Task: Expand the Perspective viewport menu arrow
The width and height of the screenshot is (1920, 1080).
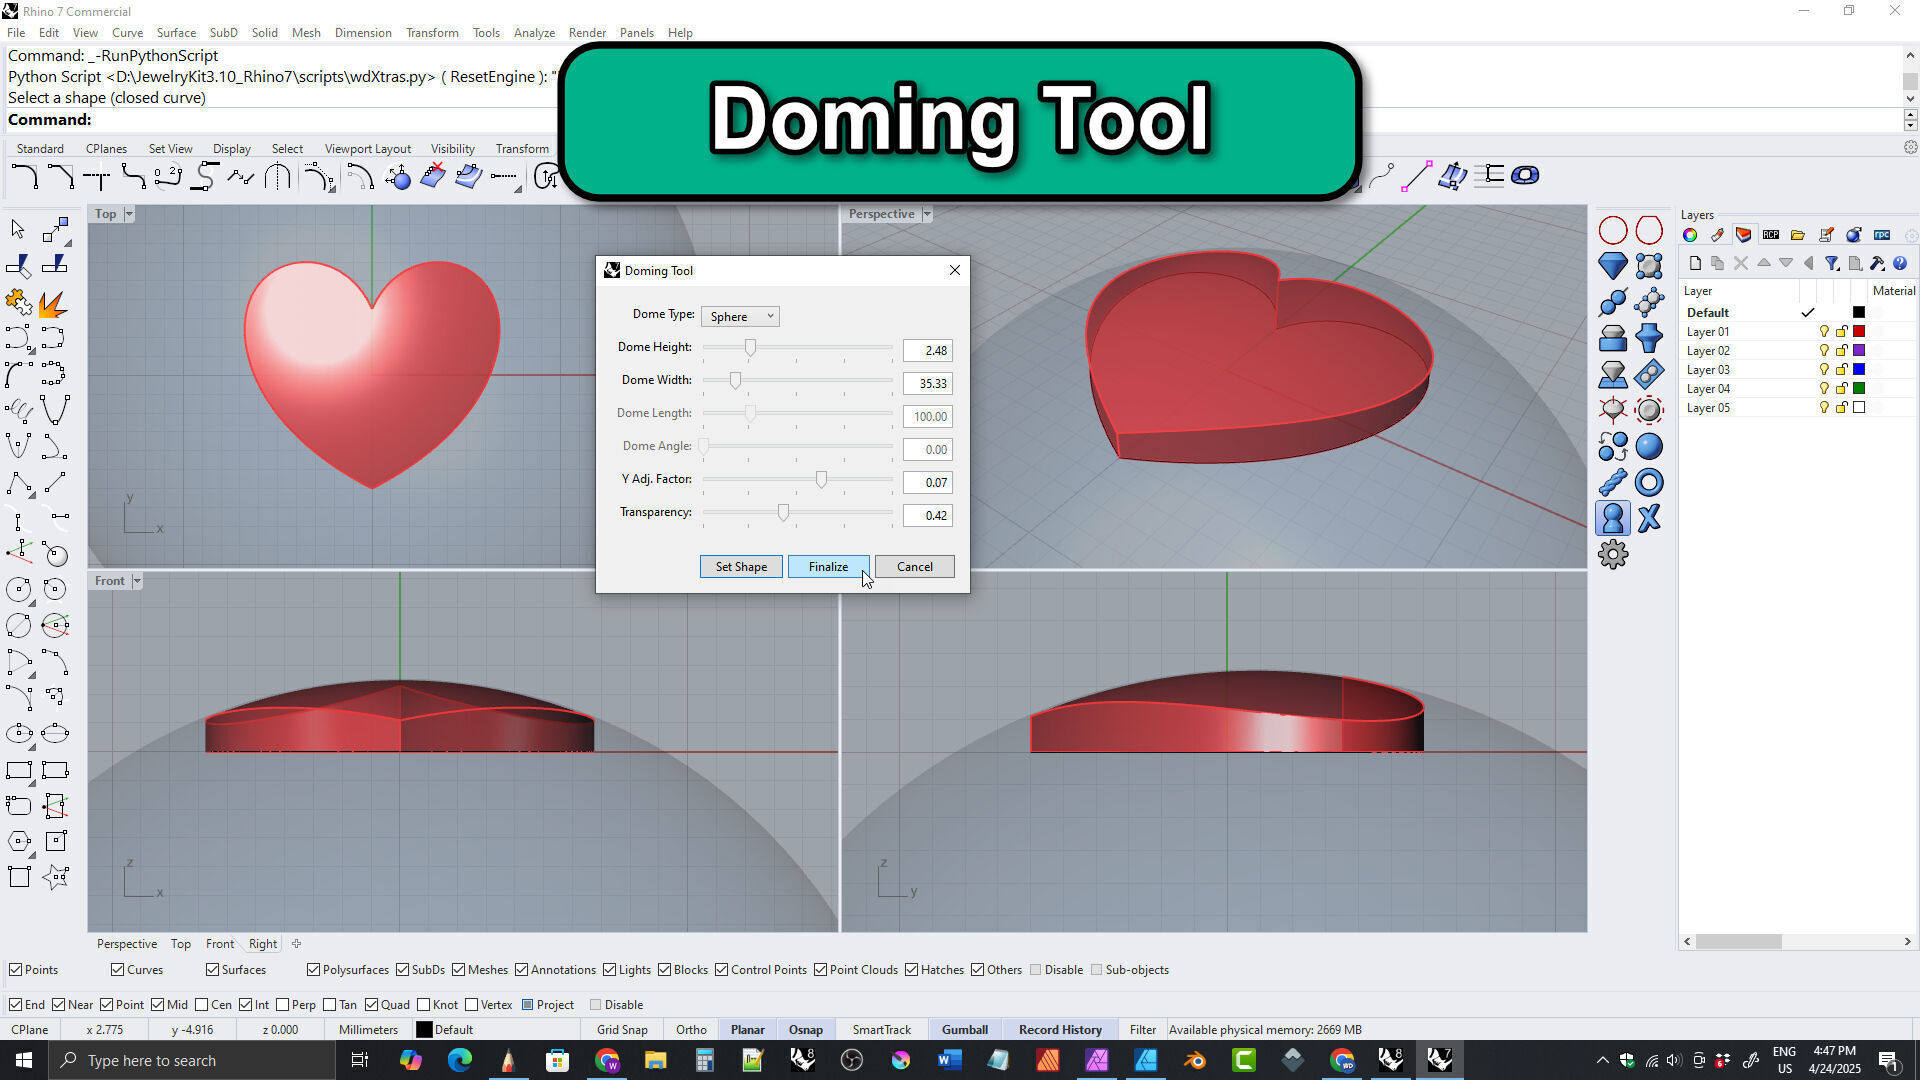Action: 927,214
